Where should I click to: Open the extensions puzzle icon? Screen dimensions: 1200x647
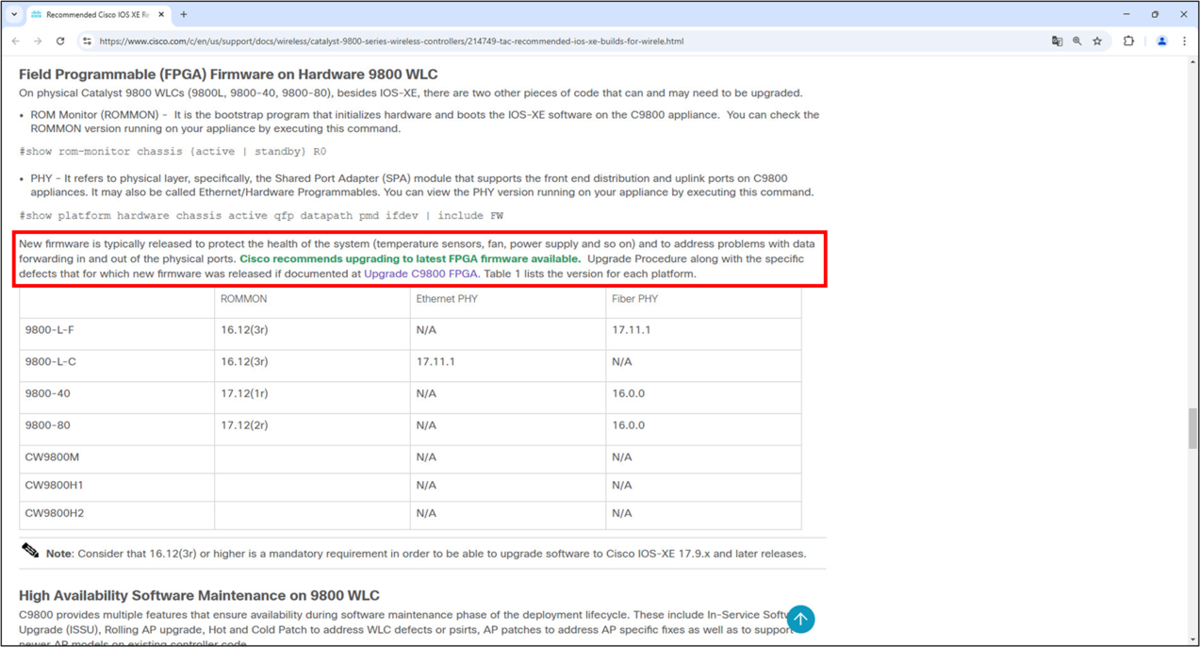pos(1129,41)
